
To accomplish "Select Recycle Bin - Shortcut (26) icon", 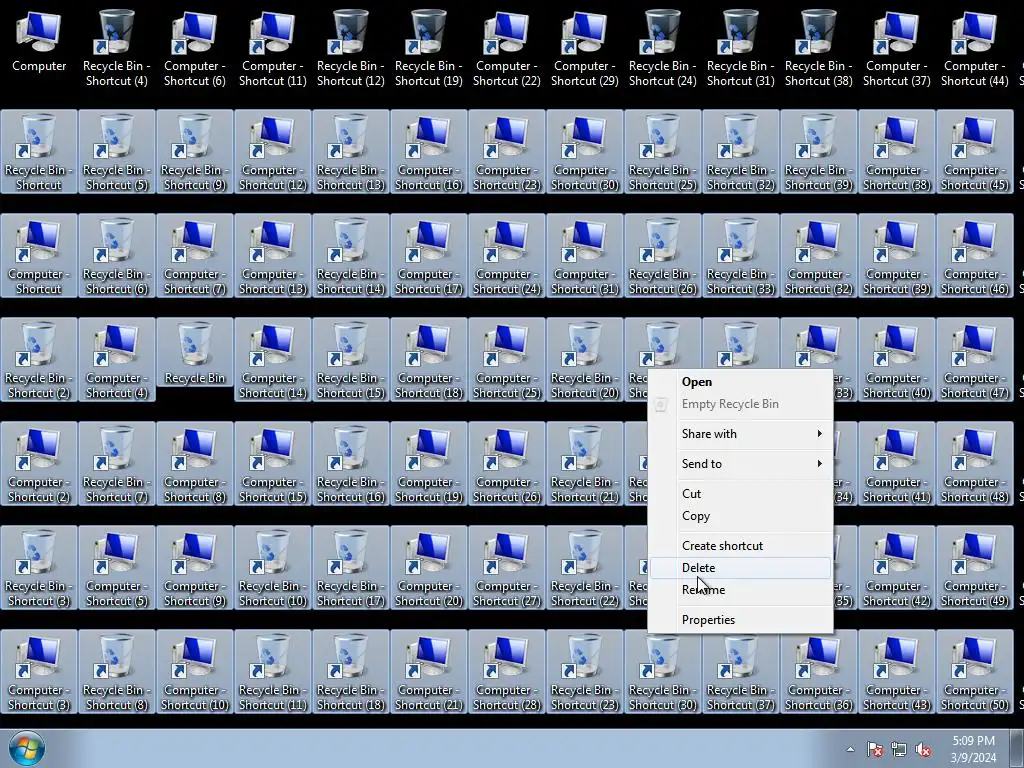I will click(663, 255).
